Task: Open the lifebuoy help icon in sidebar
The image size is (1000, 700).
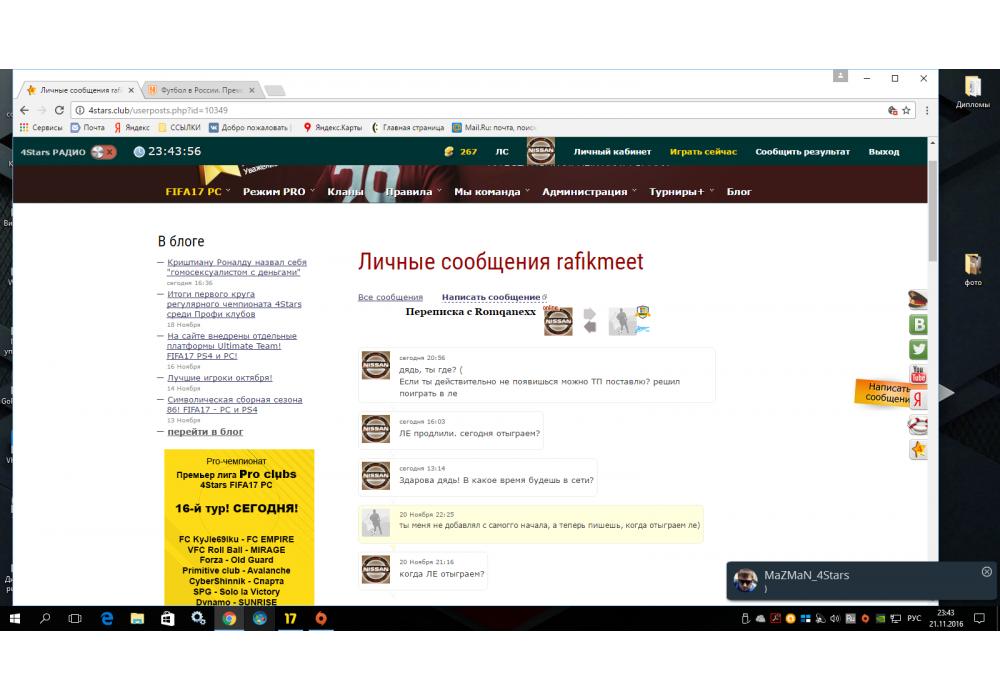Action: (918, 425)
